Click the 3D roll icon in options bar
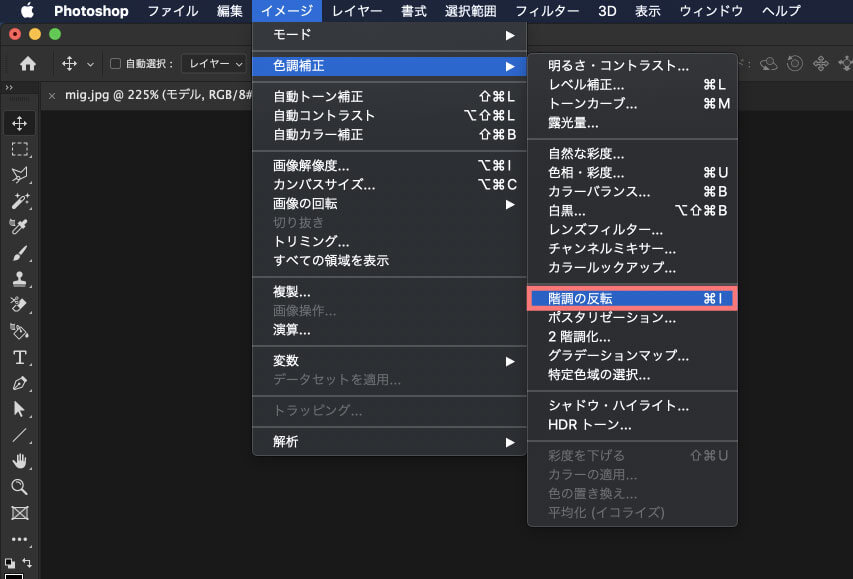This screenshot has width=853, height=579. [795, 64]
